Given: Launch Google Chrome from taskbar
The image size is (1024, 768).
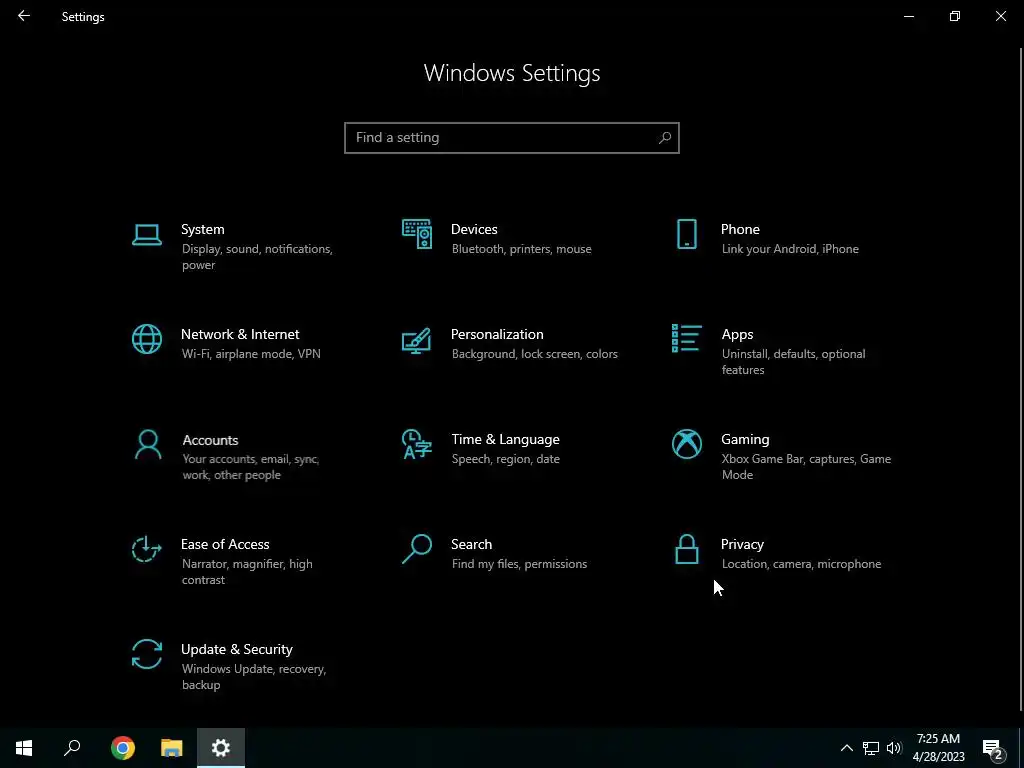Looking at the screenshot, I should pyautogui.click(x=123, y=748).
